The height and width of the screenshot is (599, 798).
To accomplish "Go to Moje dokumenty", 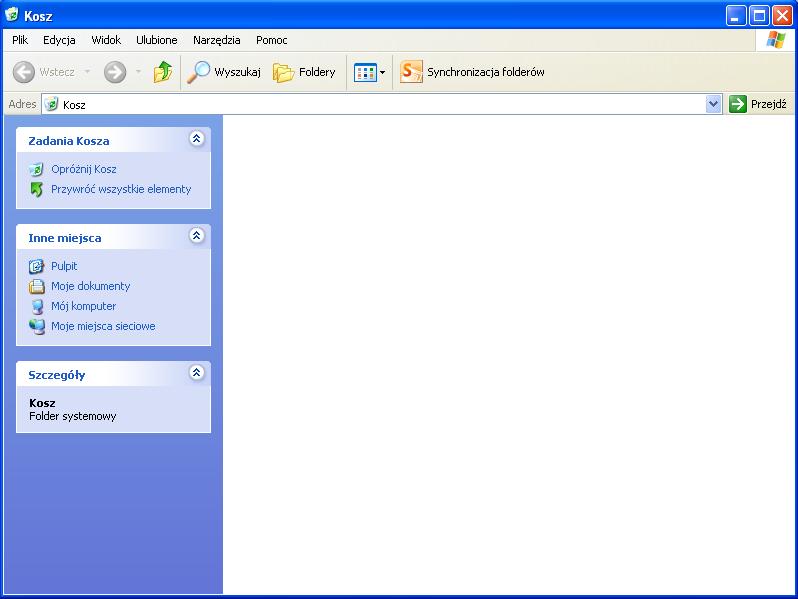I will pos(90,286).
